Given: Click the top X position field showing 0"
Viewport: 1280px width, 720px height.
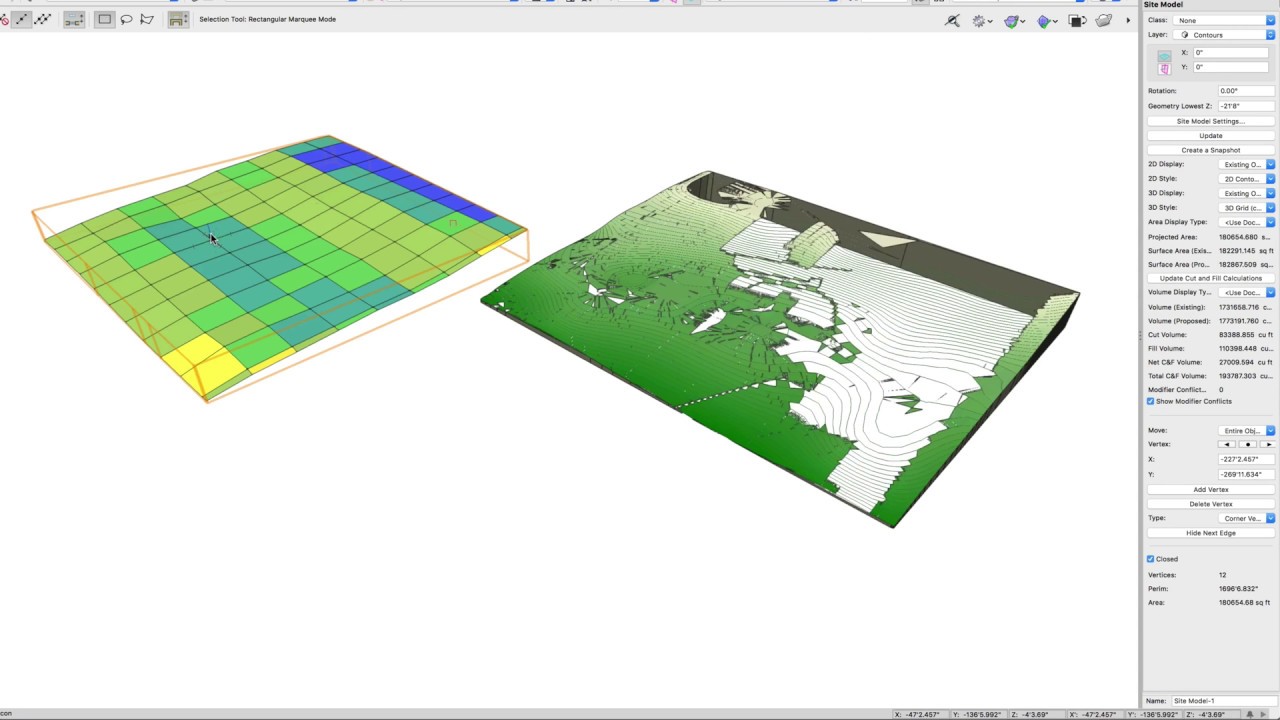Looking at the screenshot, I should click(x=1233, y=53).
